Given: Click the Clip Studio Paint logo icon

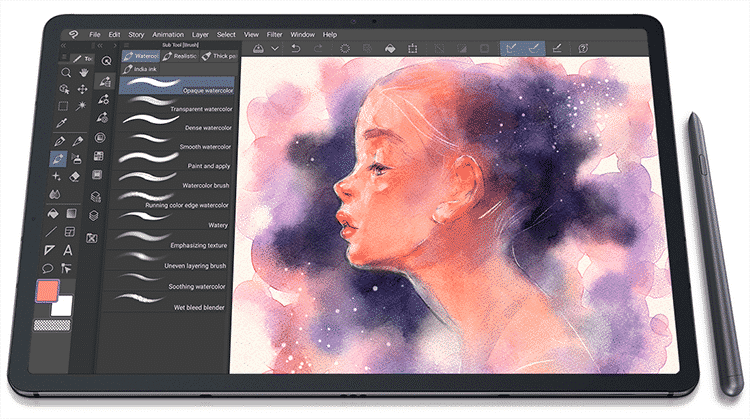Looking at the screenshot, I should point(73,34).
